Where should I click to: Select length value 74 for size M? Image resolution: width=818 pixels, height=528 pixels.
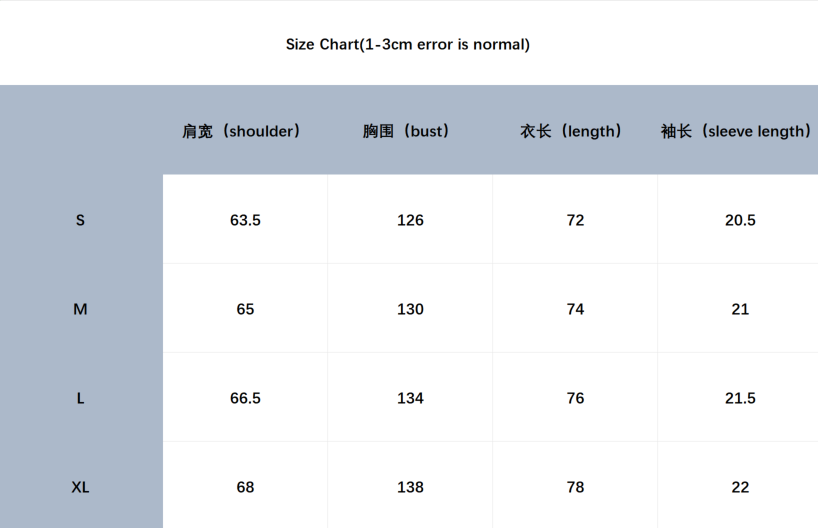pos(575,309)
